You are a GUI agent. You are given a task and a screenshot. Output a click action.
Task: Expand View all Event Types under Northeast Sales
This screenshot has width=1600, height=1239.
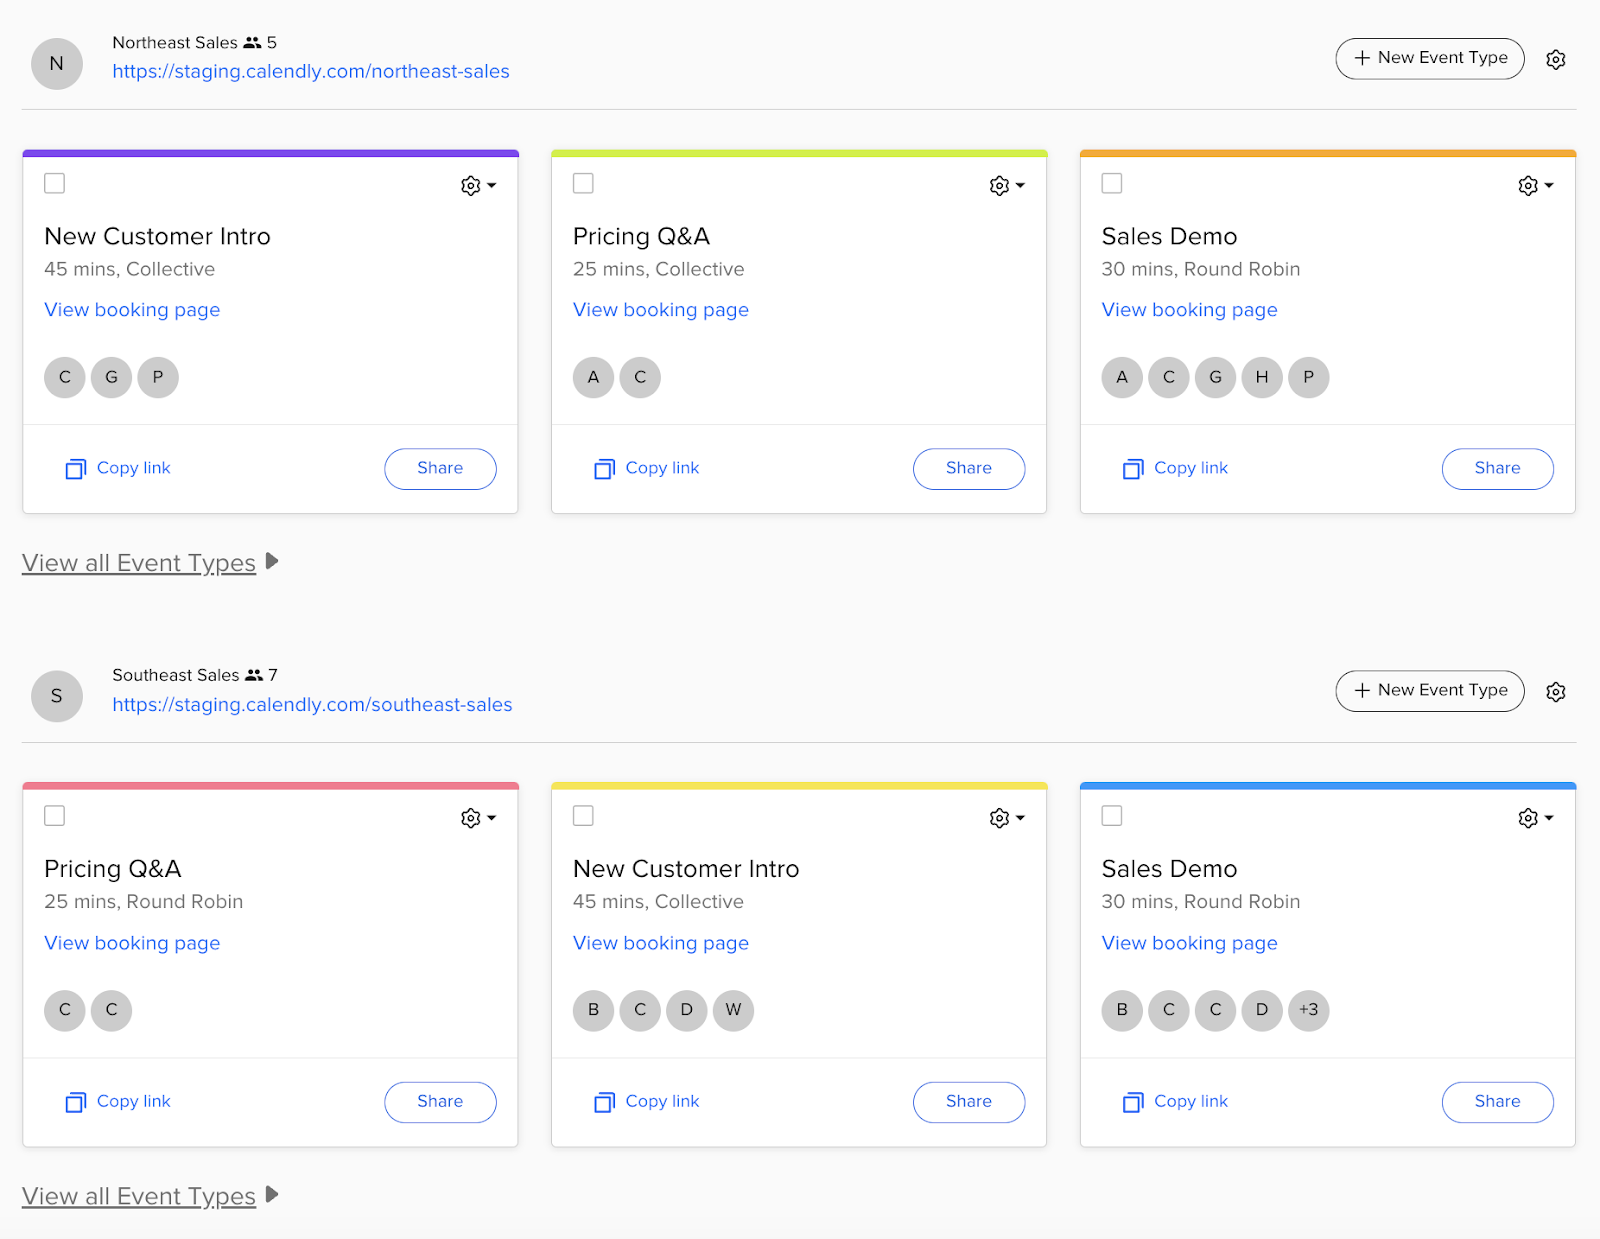[150, 563]
